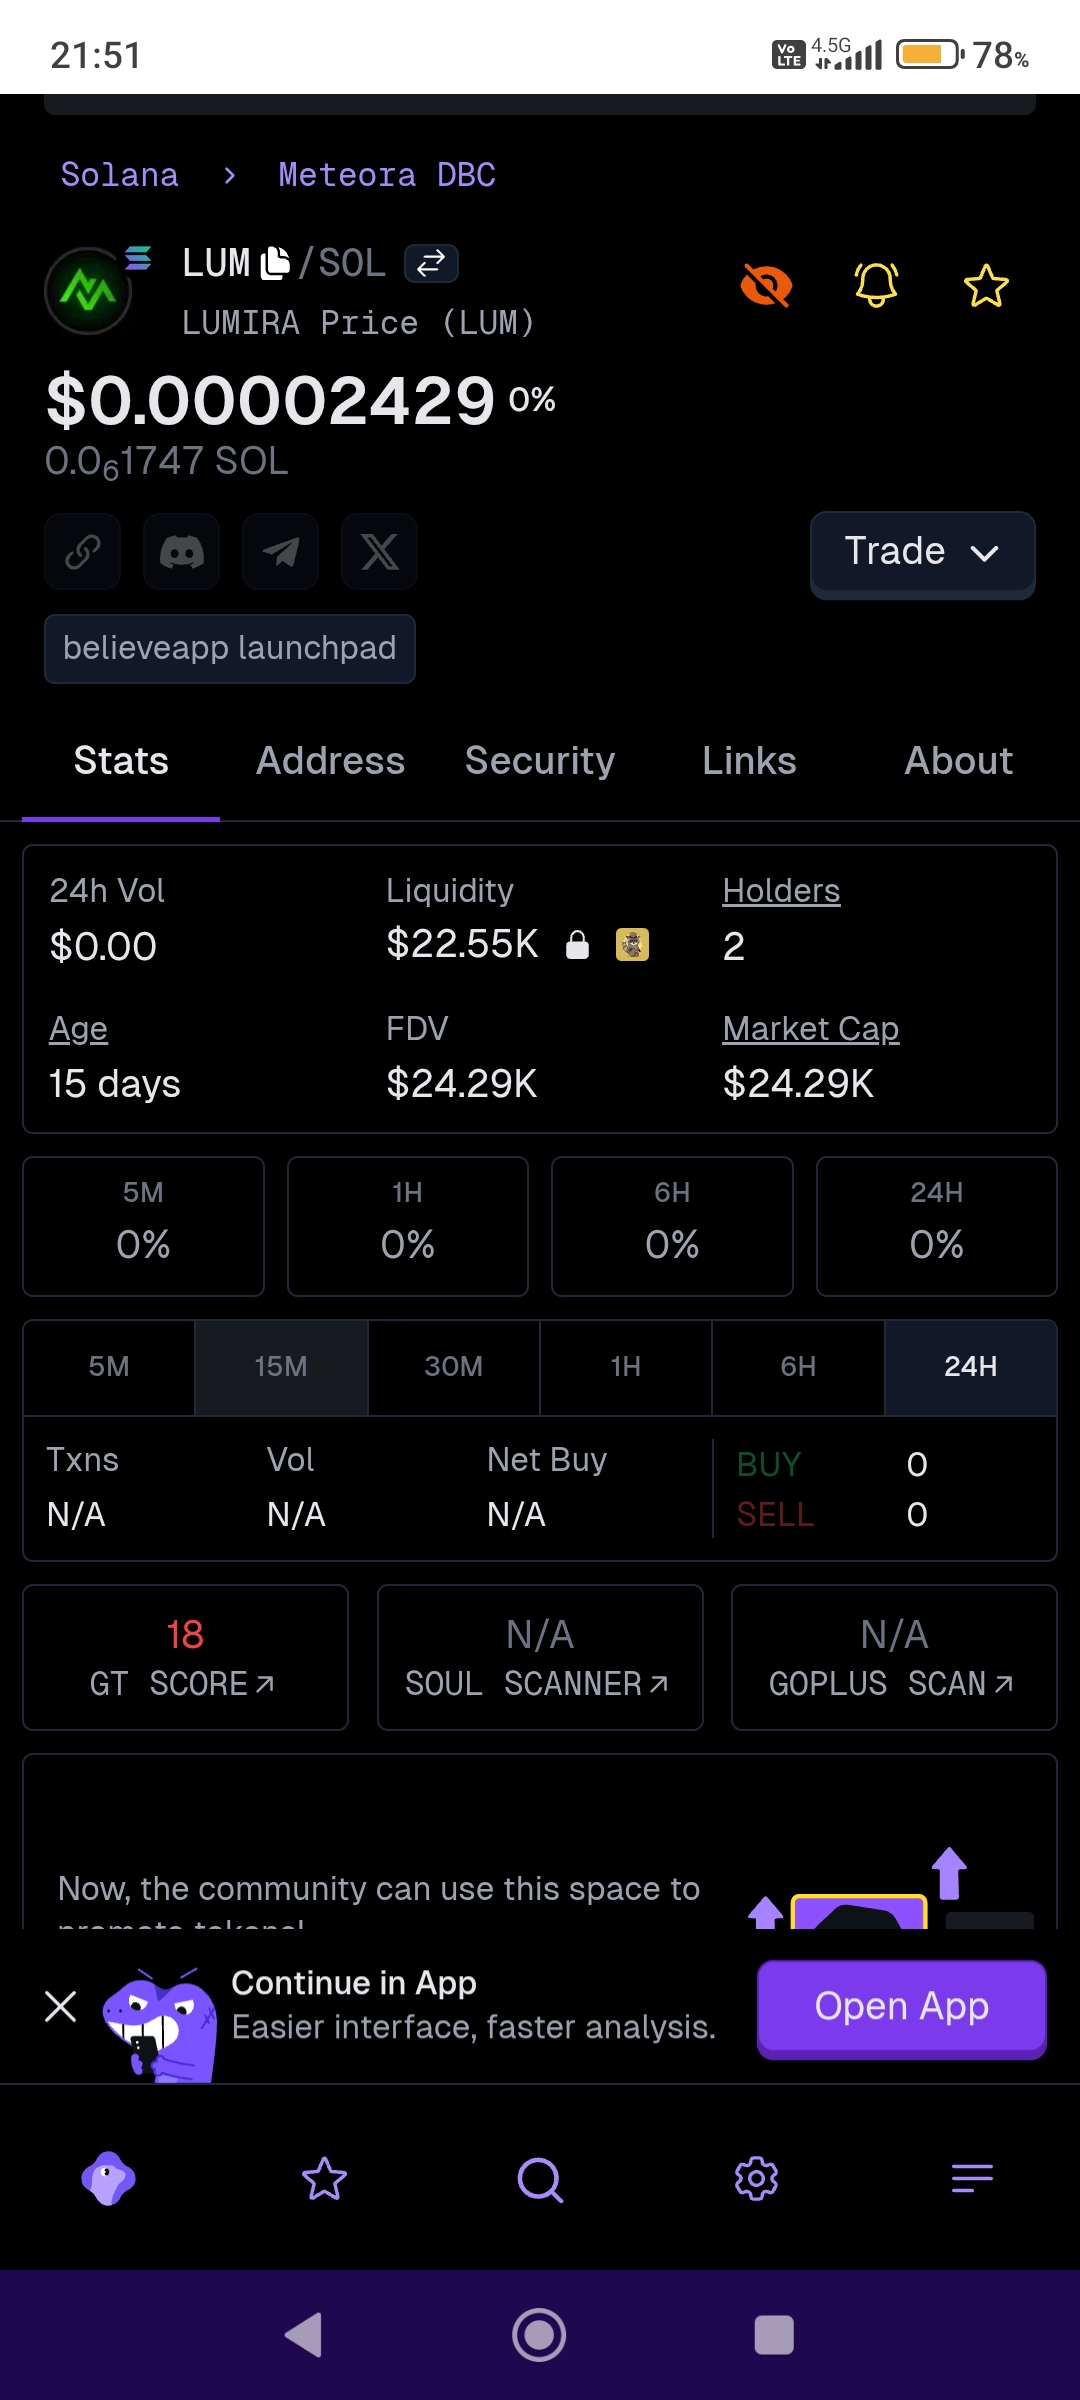Swap the LUM/SOL pair direction

431,264
